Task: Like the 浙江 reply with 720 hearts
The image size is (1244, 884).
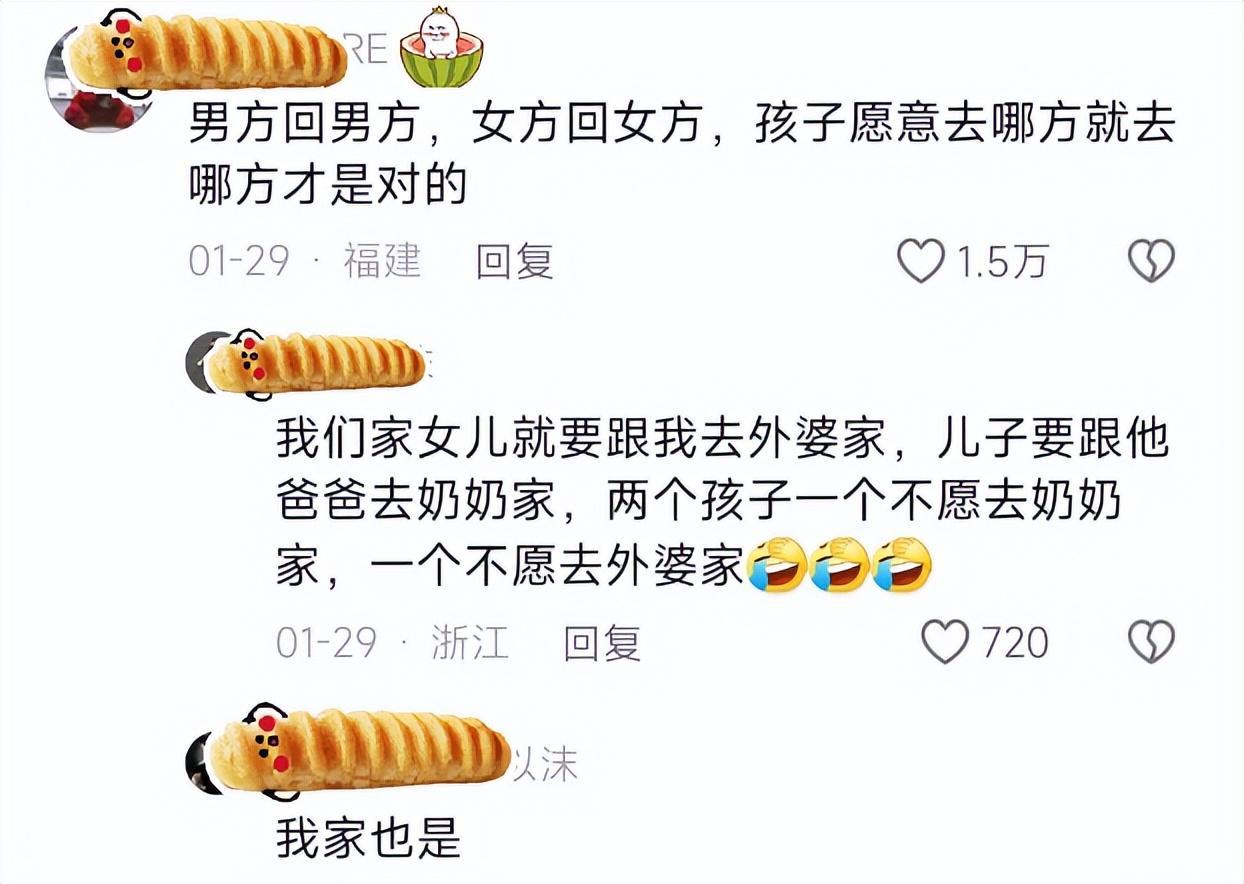Action: tap(944, 642)
